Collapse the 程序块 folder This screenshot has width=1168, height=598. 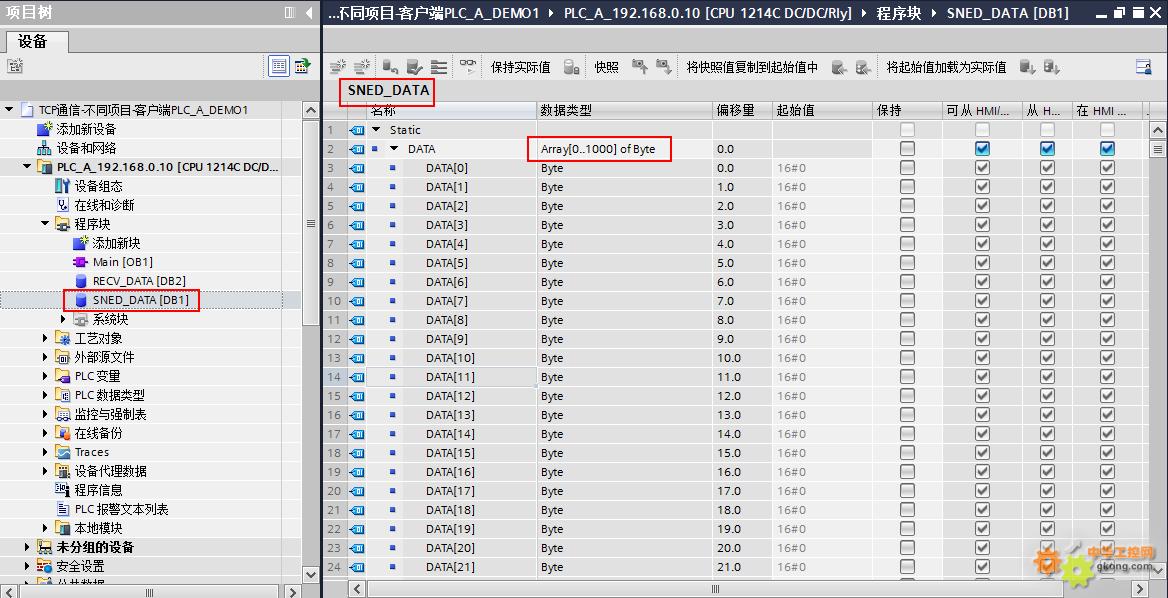click(x=45, y=223)
